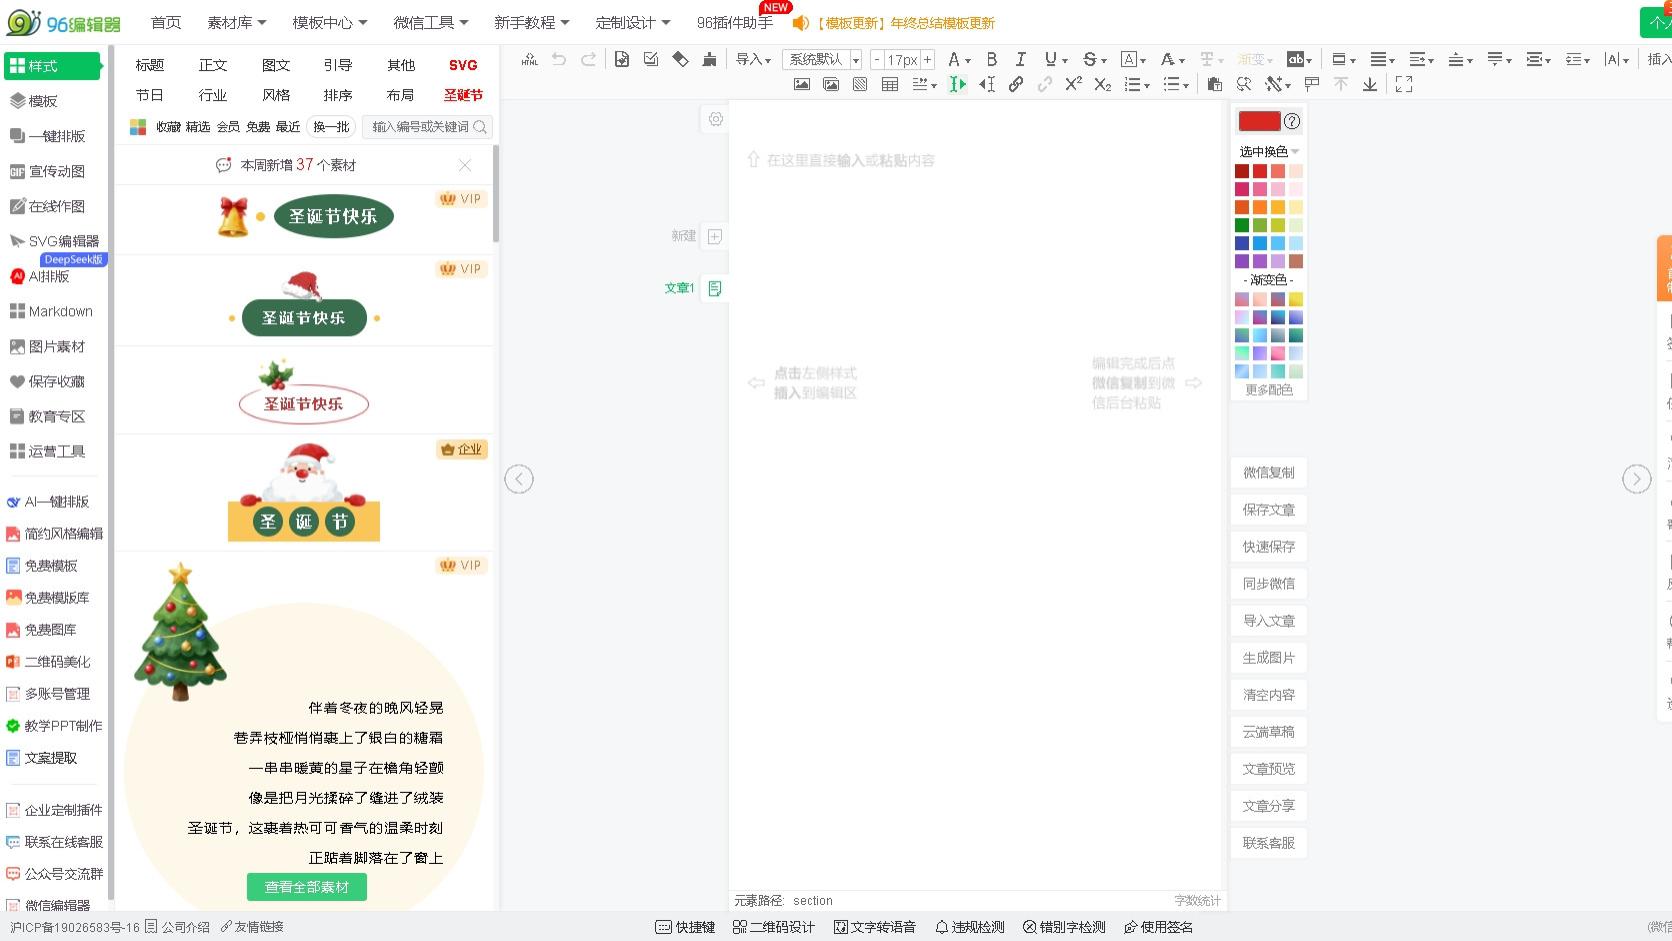Insert a hyperlink
The width and height of the screenshot is (1672, 941).
pos(1016,84)
